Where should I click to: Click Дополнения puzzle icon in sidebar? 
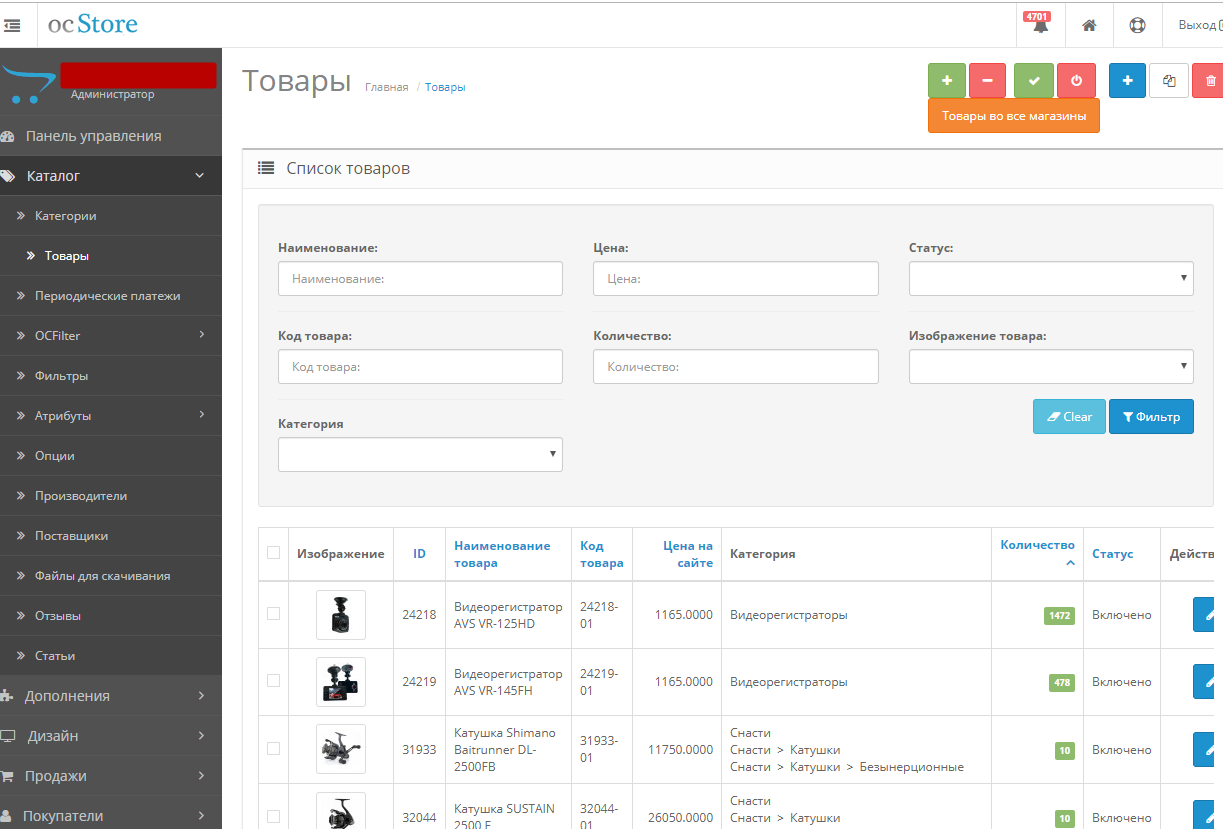(7, 696)
